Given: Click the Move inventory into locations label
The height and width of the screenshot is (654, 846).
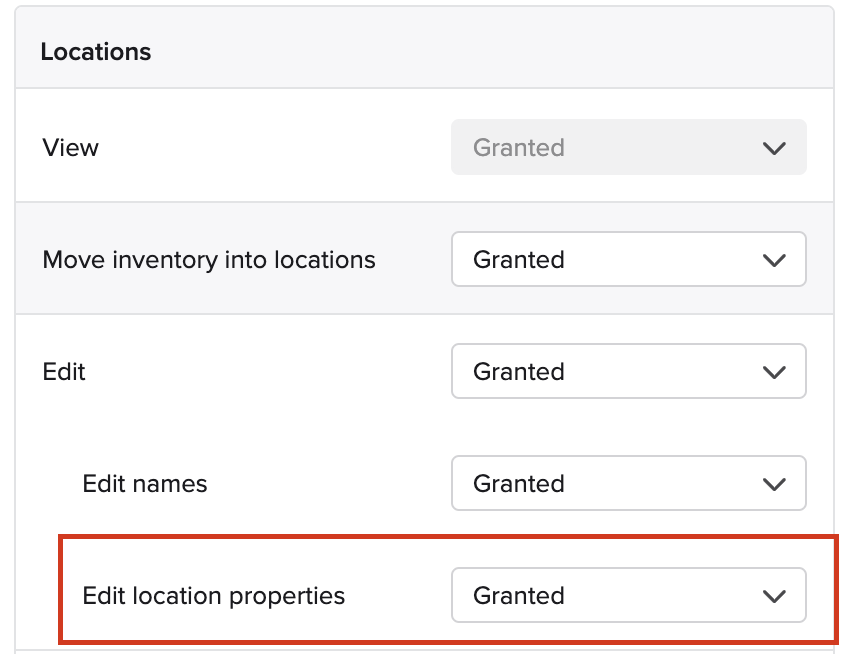Looking at the screenshot, I should point(209,260).
